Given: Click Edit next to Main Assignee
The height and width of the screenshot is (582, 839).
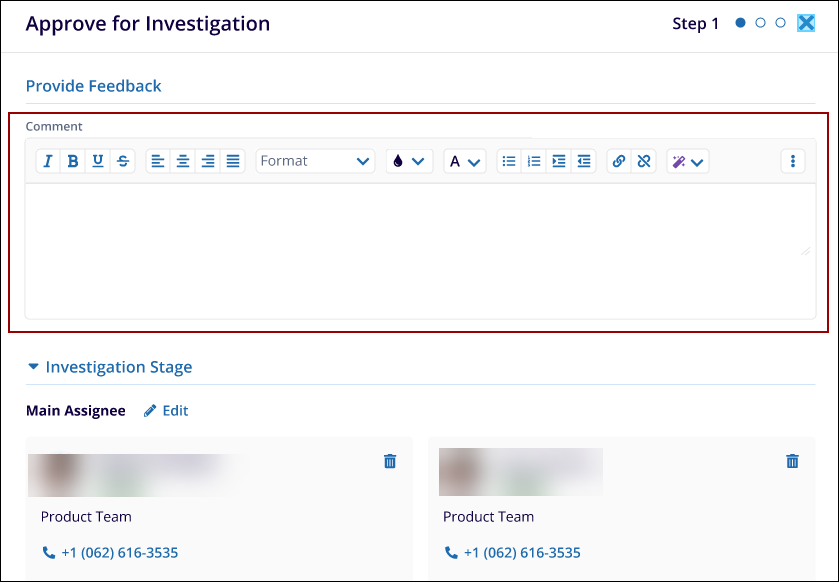Looking at the screenshot, I should pos(166,411).
